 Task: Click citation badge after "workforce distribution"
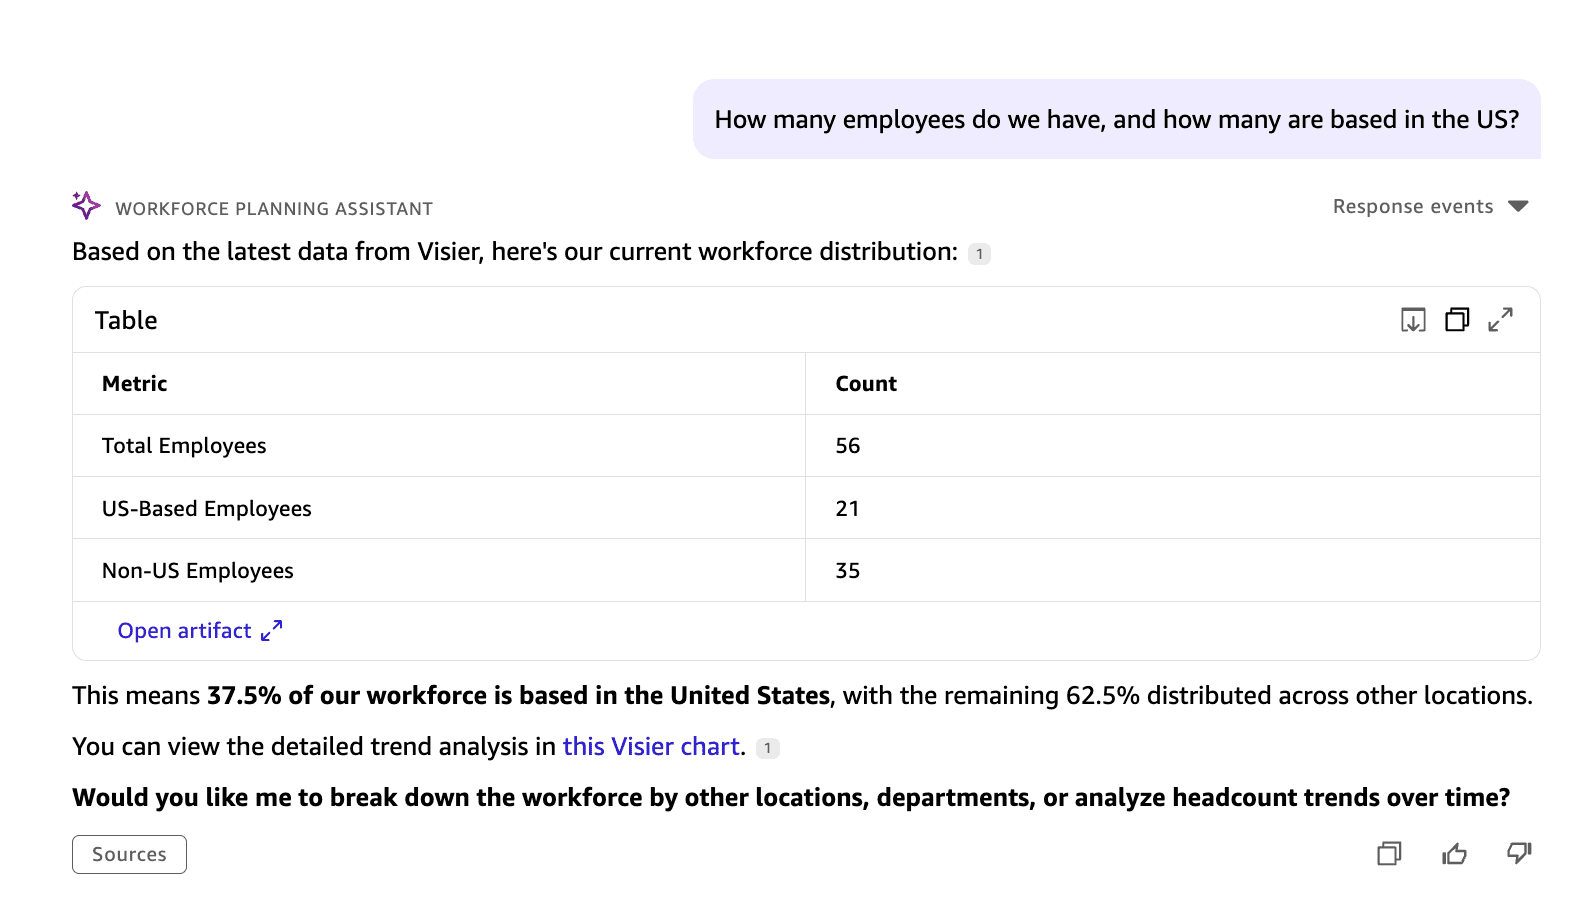(979, 254)
